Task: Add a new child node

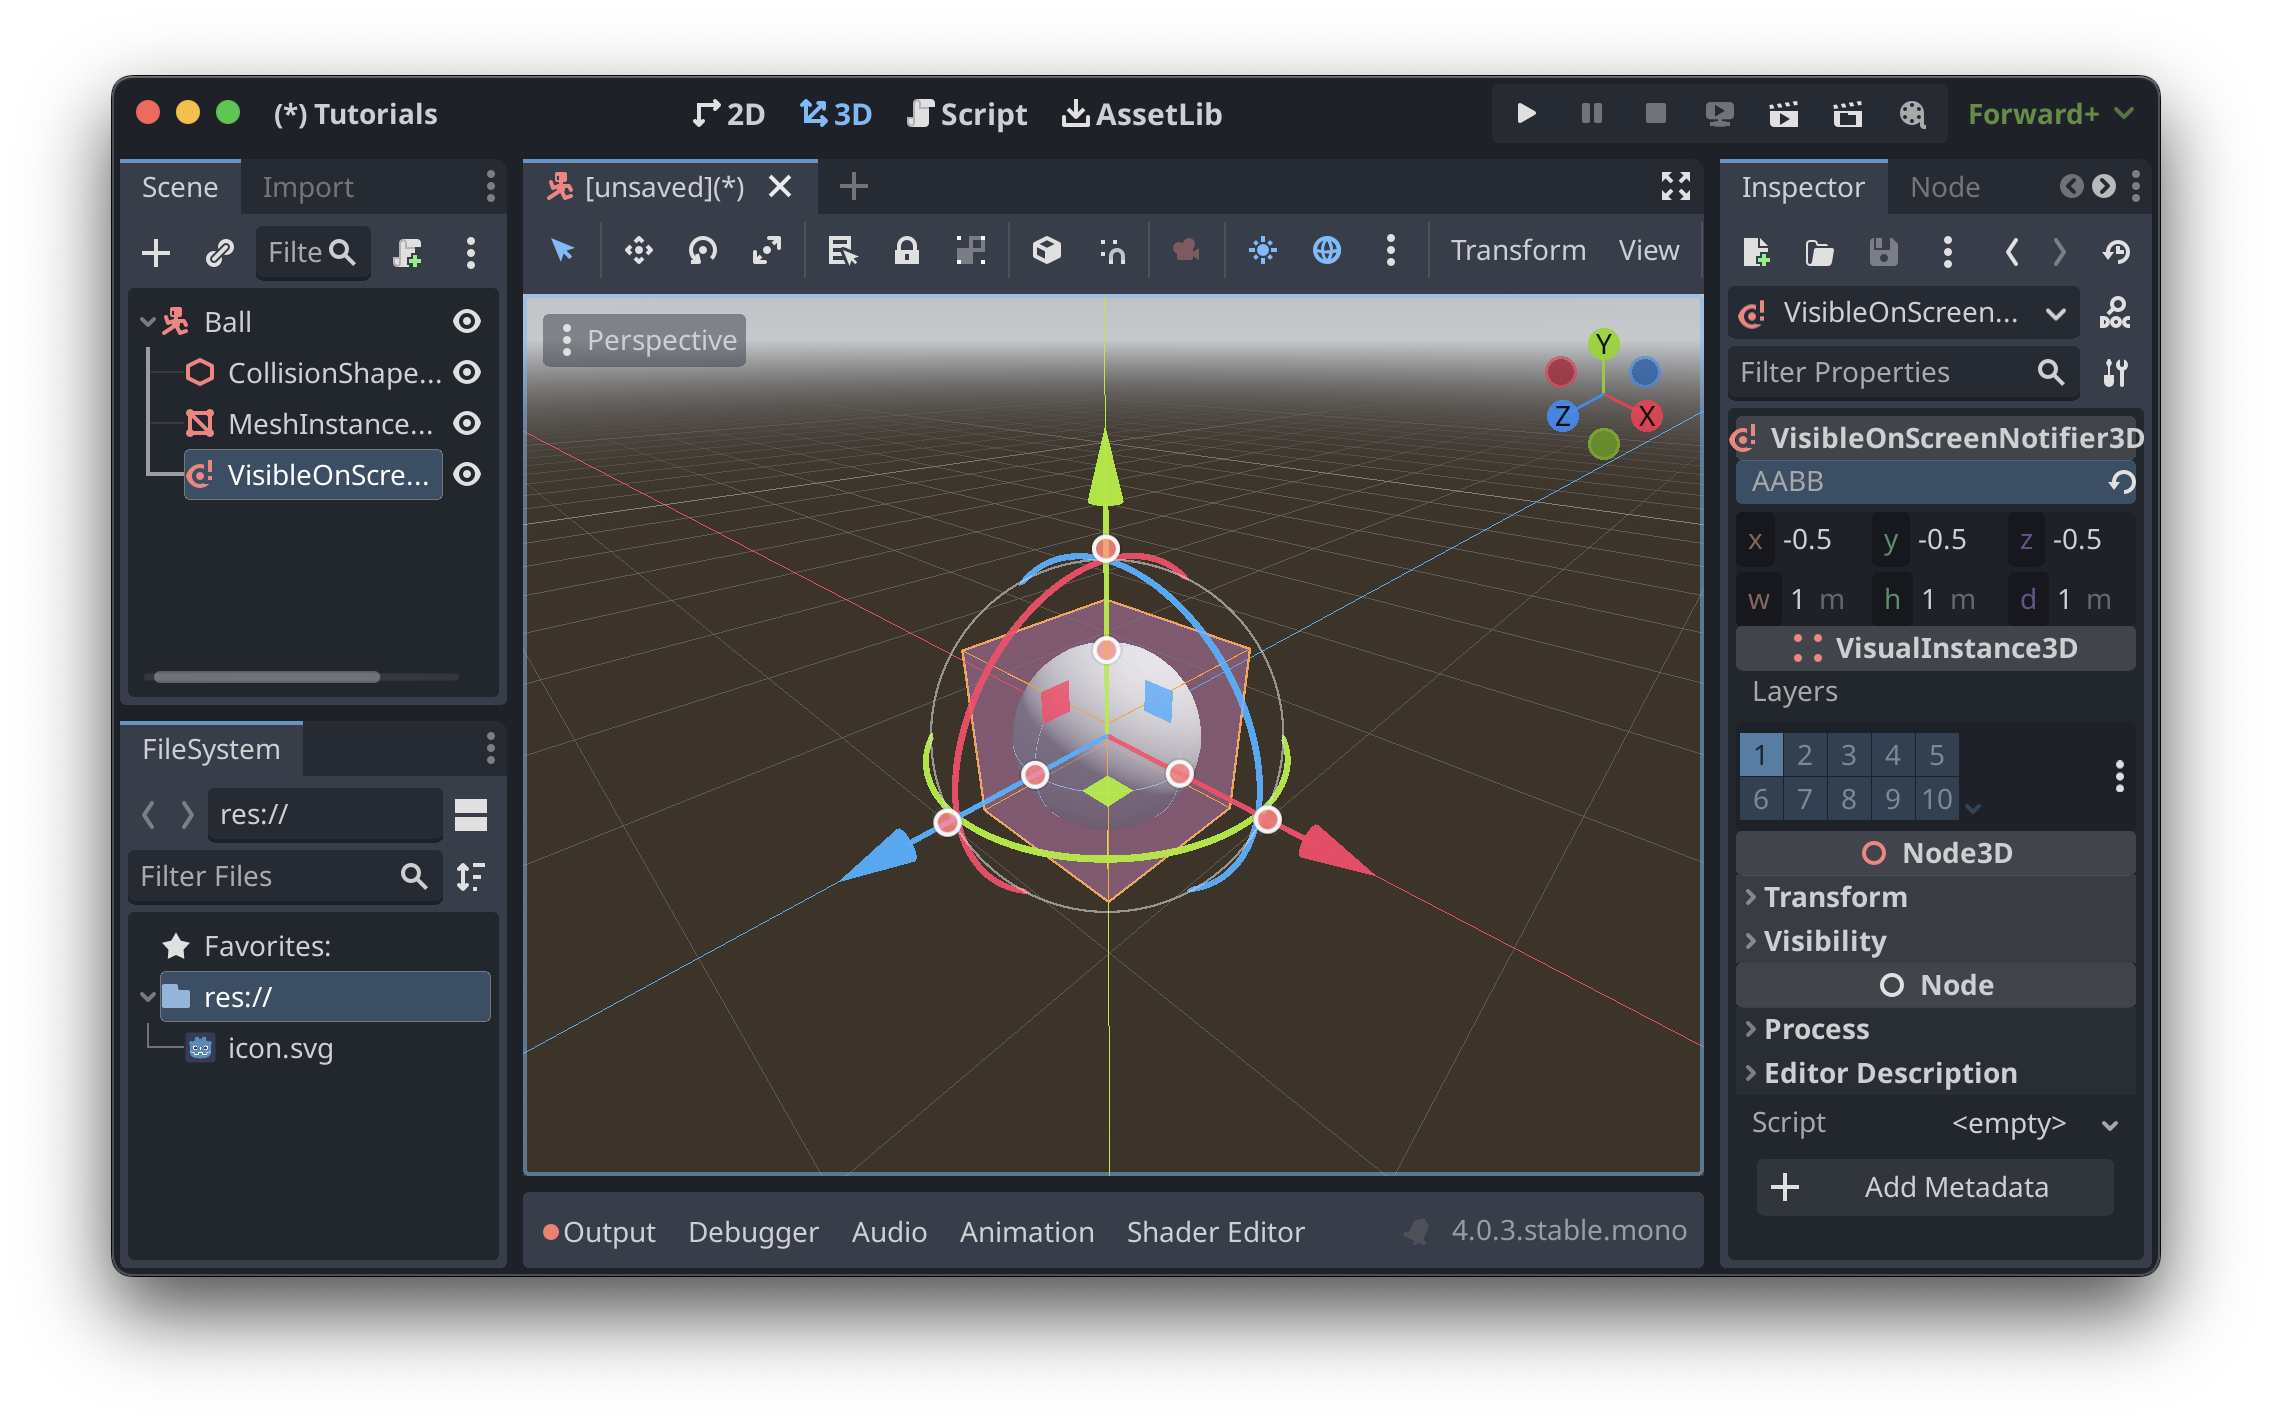Action: [x=156, y=253]
